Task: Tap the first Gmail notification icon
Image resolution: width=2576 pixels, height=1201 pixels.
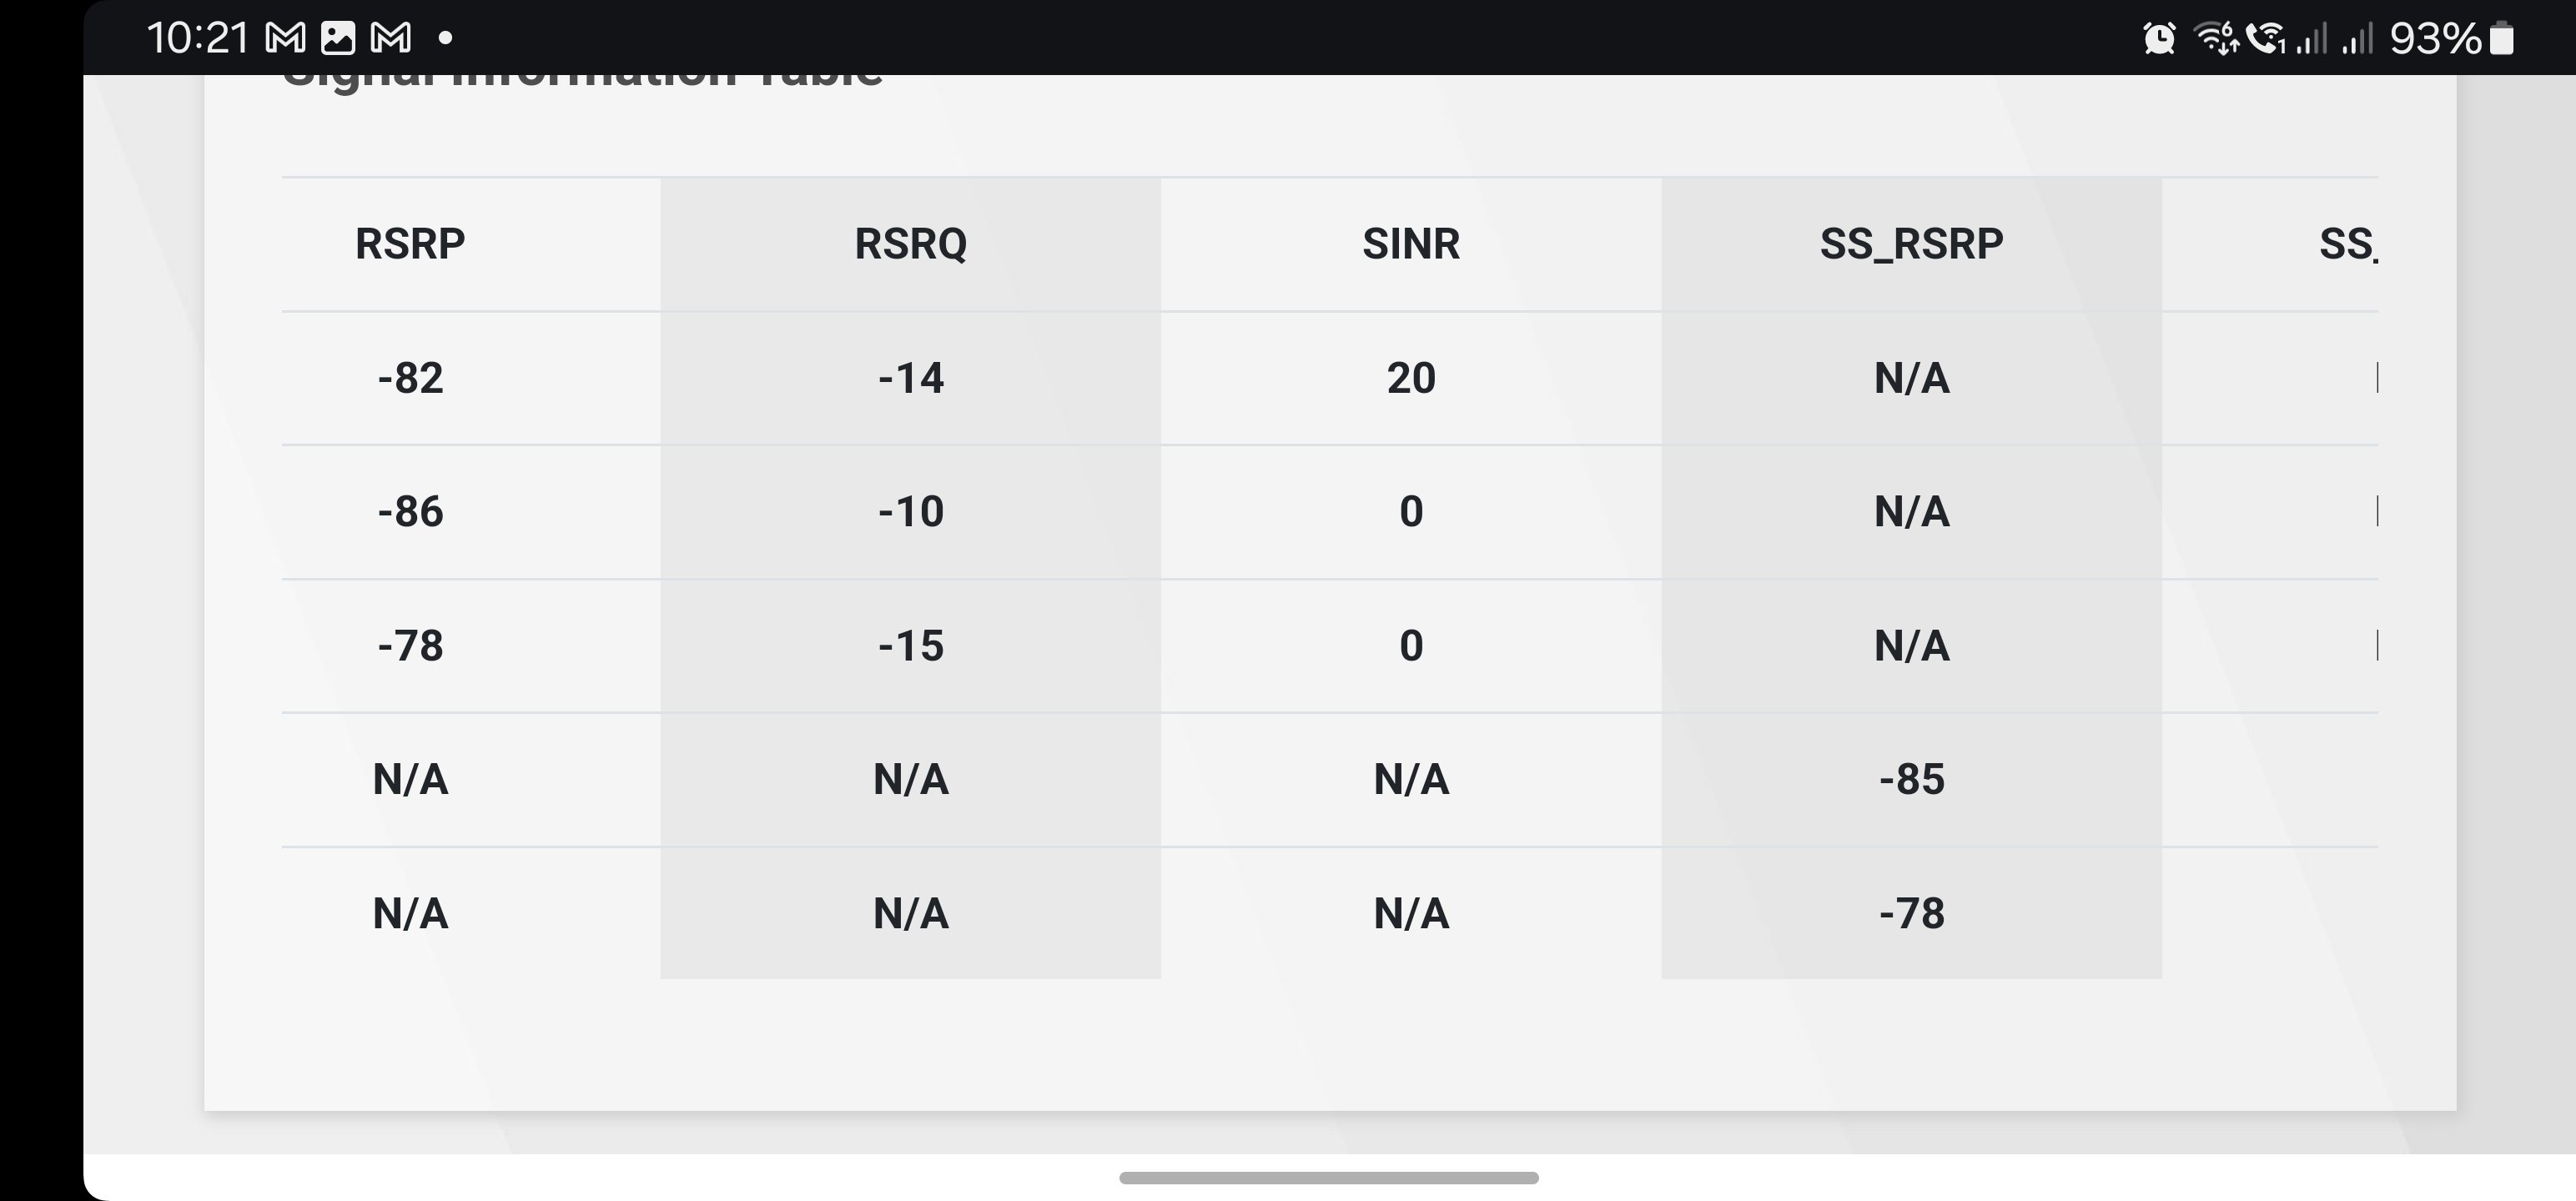Action: pos(285,38)
